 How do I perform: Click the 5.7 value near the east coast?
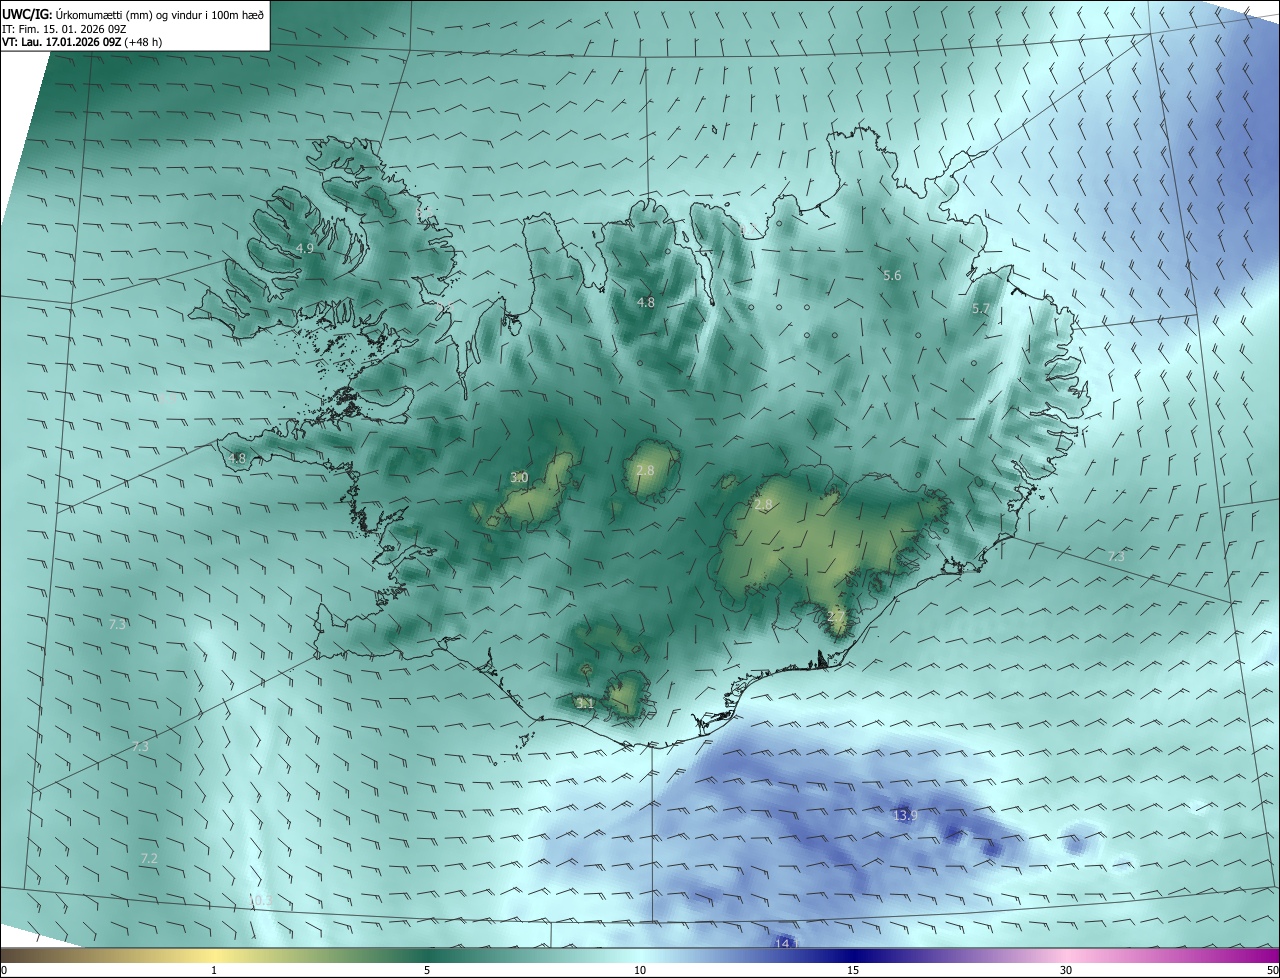coord(980,309)
